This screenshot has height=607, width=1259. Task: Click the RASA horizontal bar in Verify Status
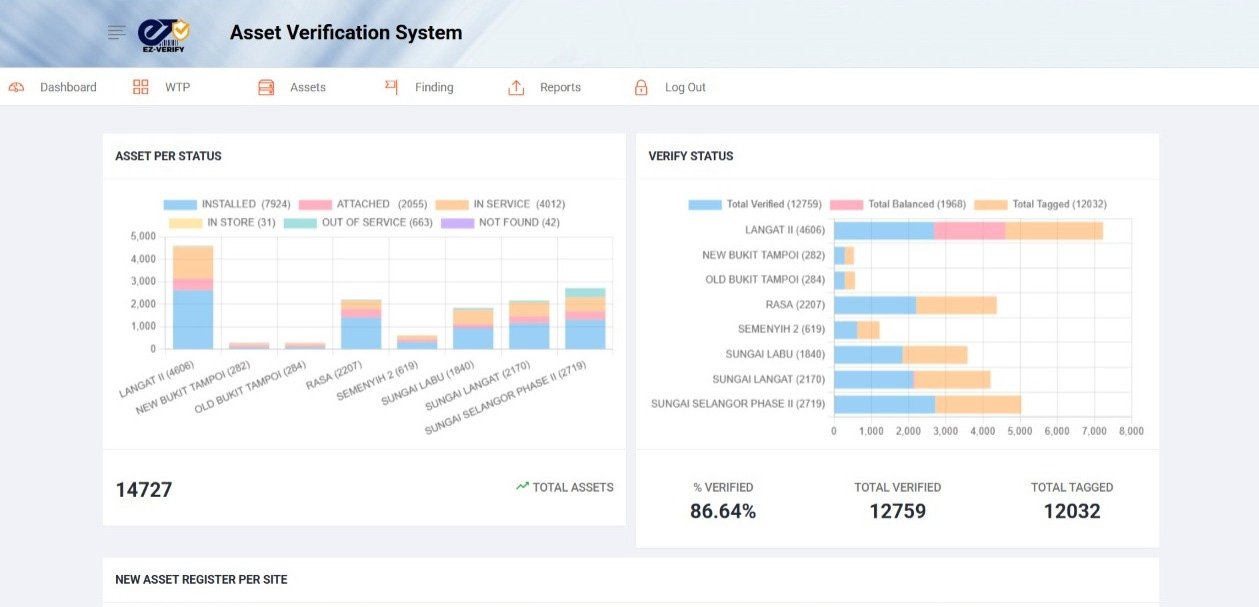pos(915,305)
